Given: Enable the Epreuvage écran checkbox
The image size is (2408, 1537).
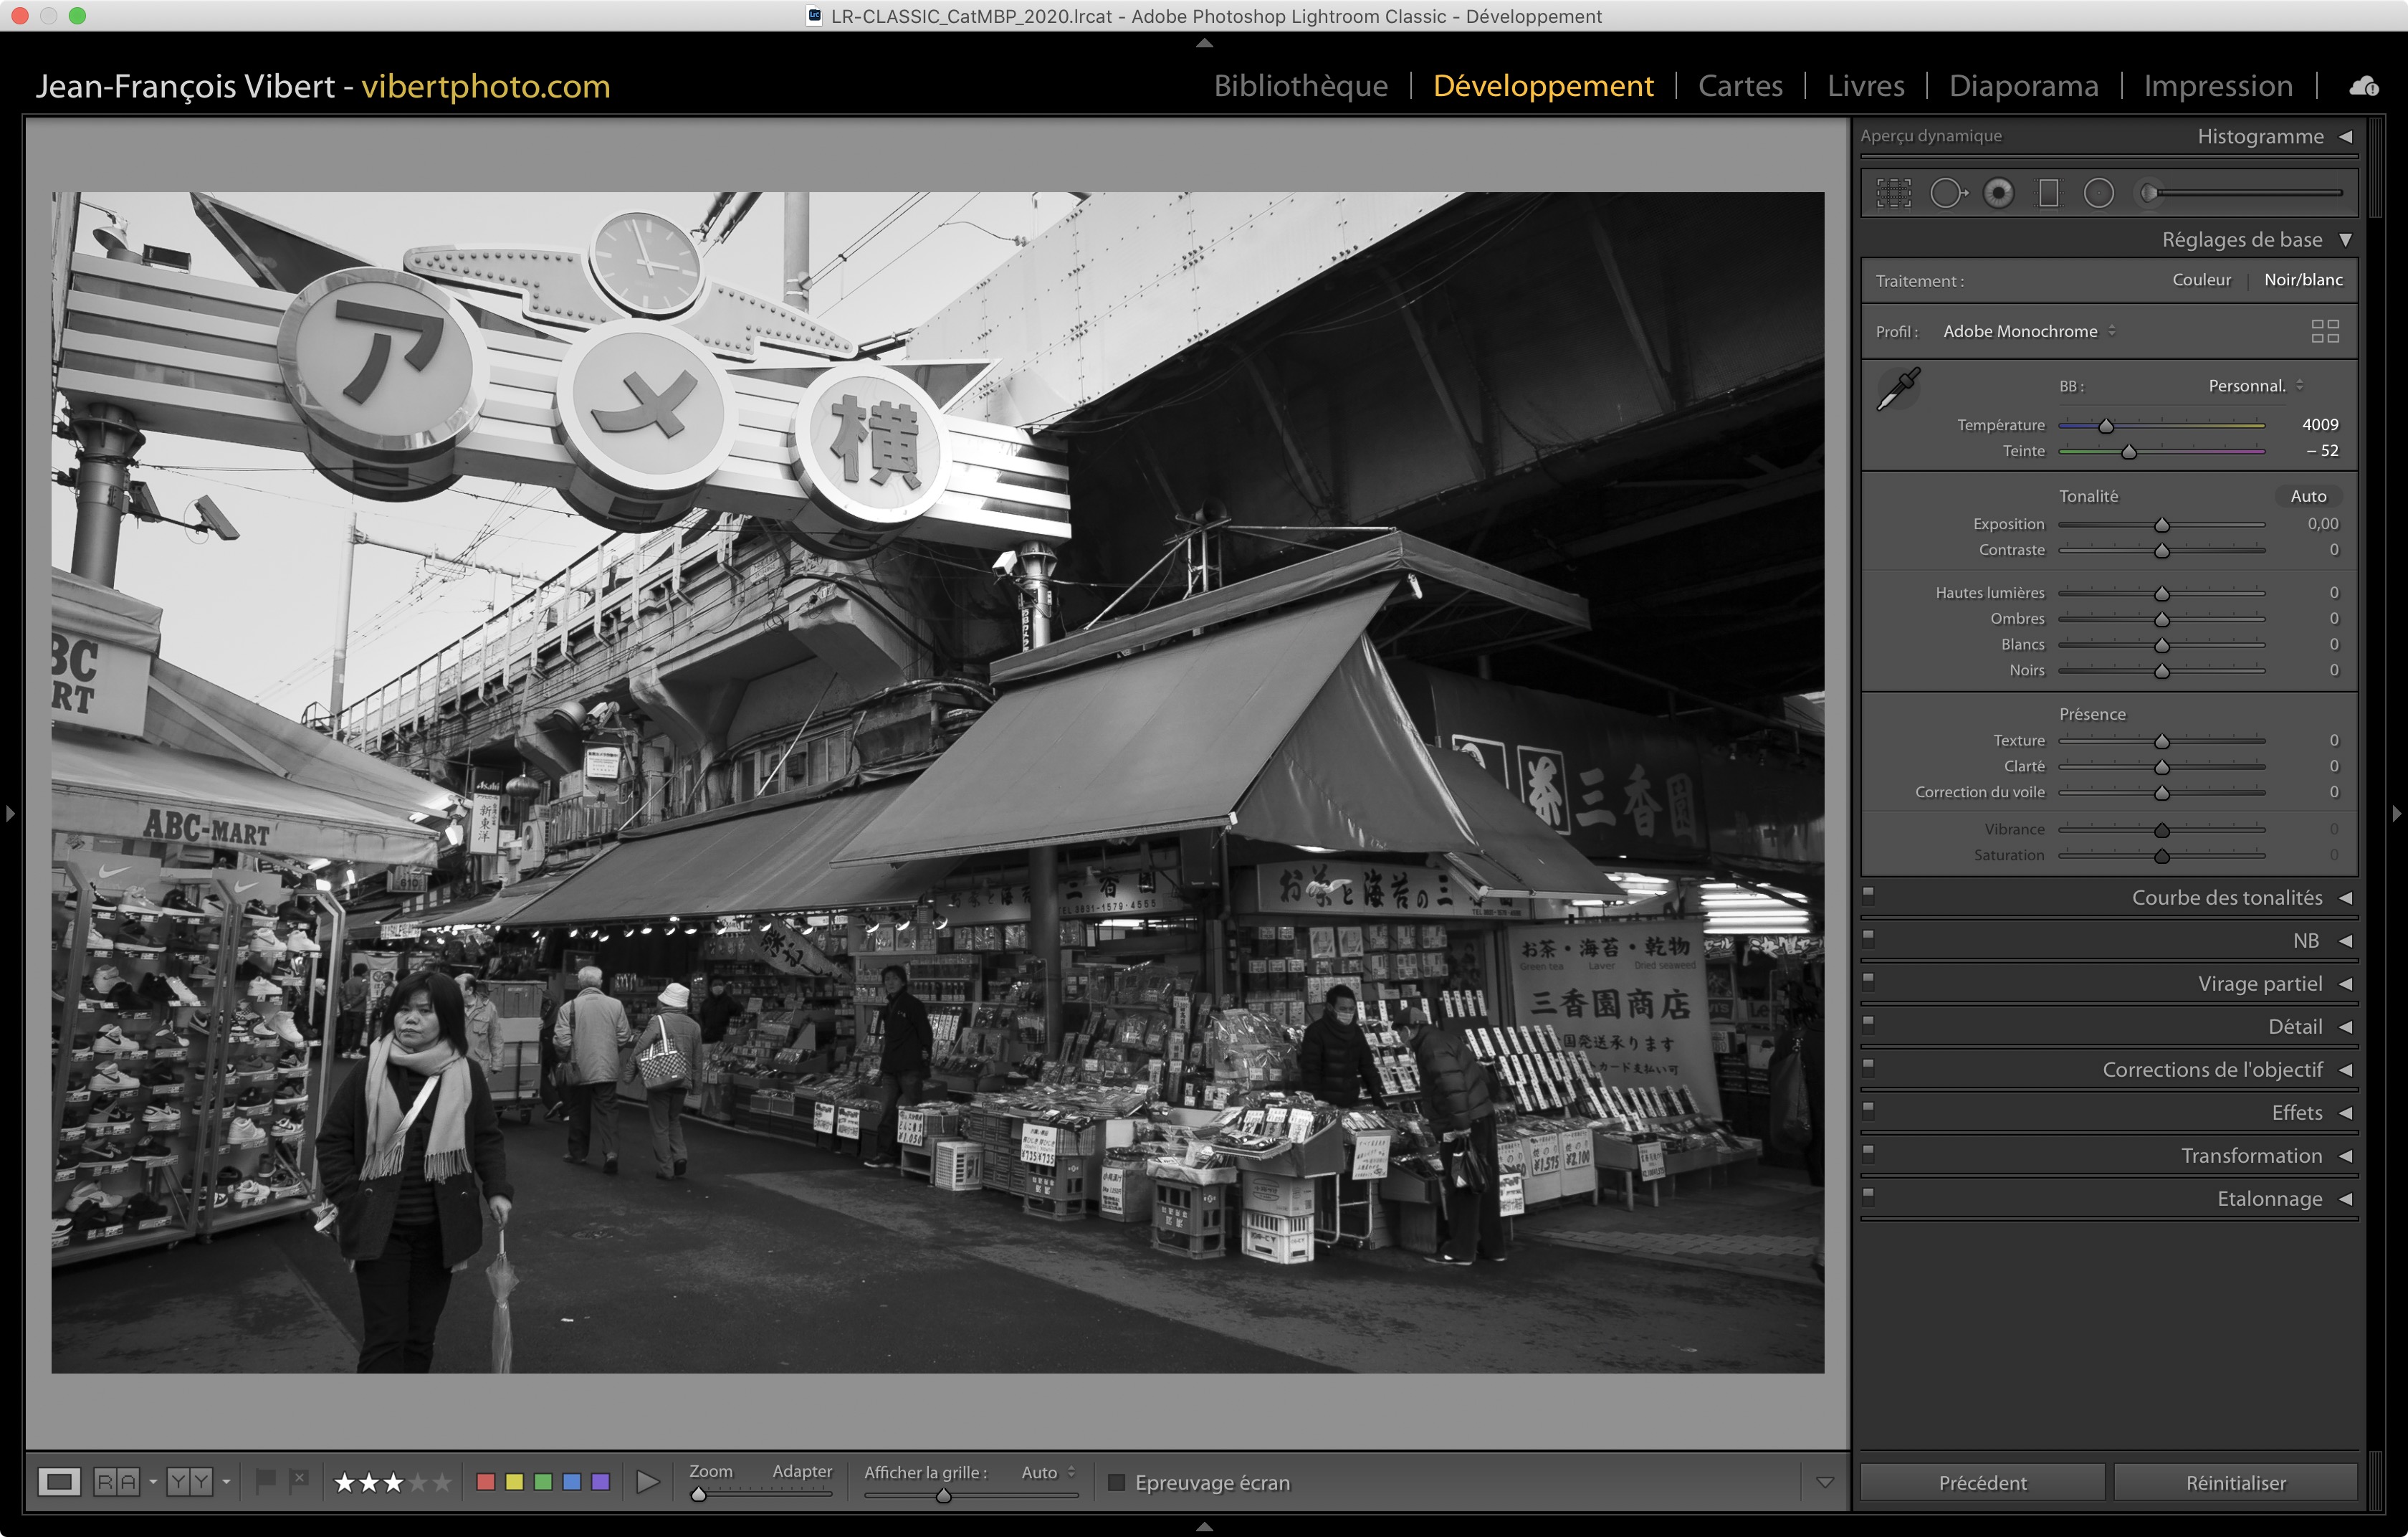Looking at the screenshot, I should click(x=1116, y=1482).
